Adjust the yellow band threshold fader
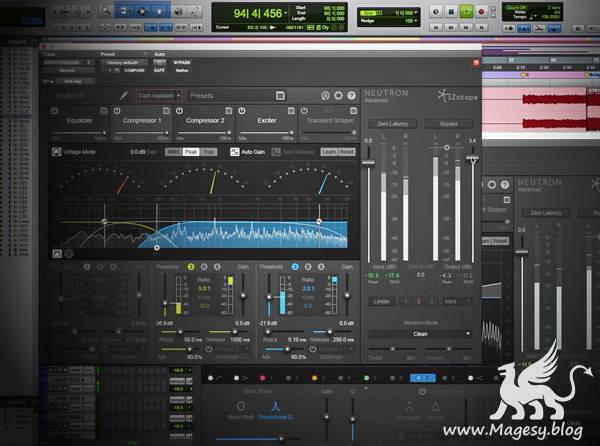The width and height of the screenshot is (600, 446). click(x=165, y=303)
